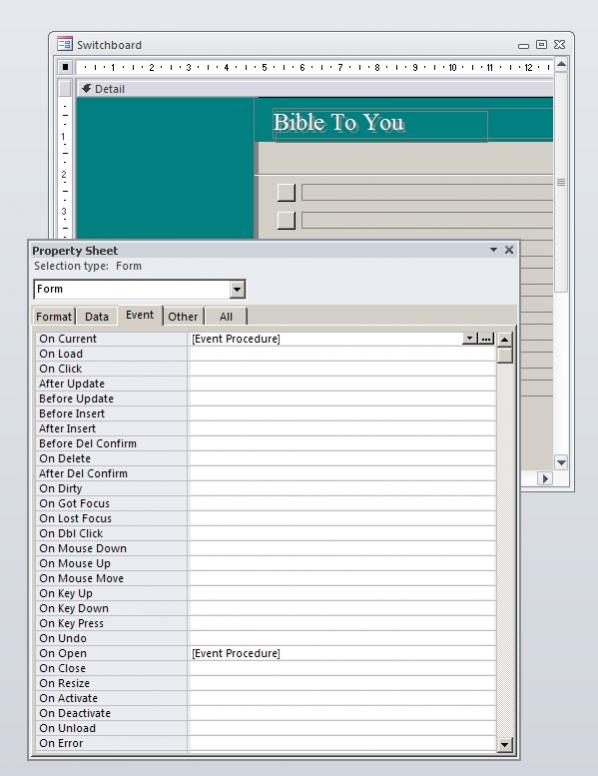The width and height of the screenshot is (598, 776).
Task: Click the property list scroll down arrow
Action: 504,744
